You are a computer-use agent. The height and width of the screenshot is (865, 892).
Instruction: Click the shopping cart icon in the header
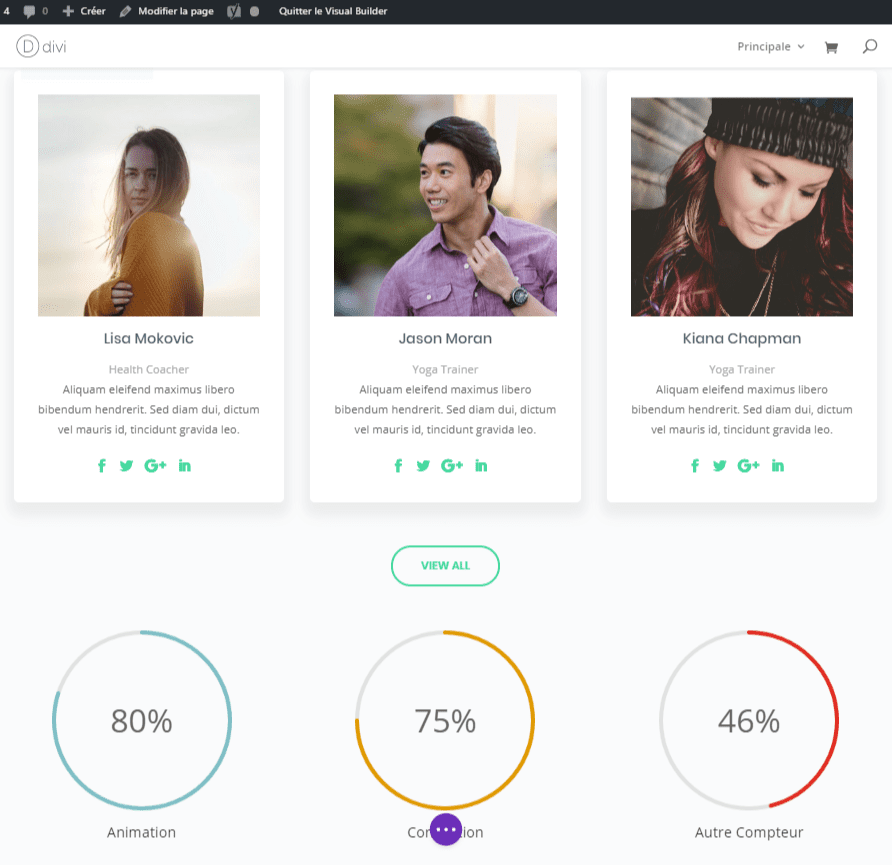(831, 46)
